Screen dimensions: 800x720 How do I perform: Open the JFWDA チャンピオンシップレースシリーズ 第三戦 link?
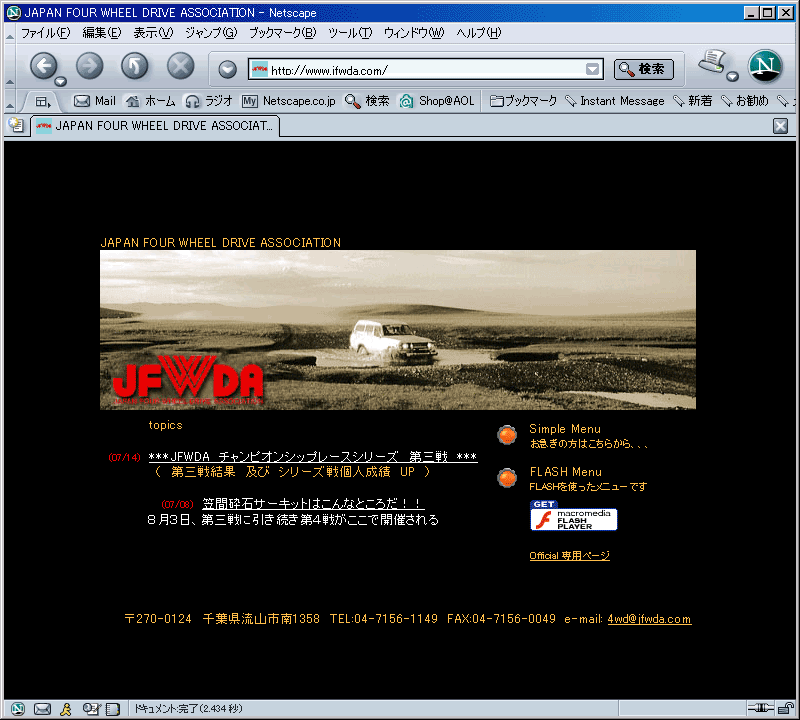(313, 456)
